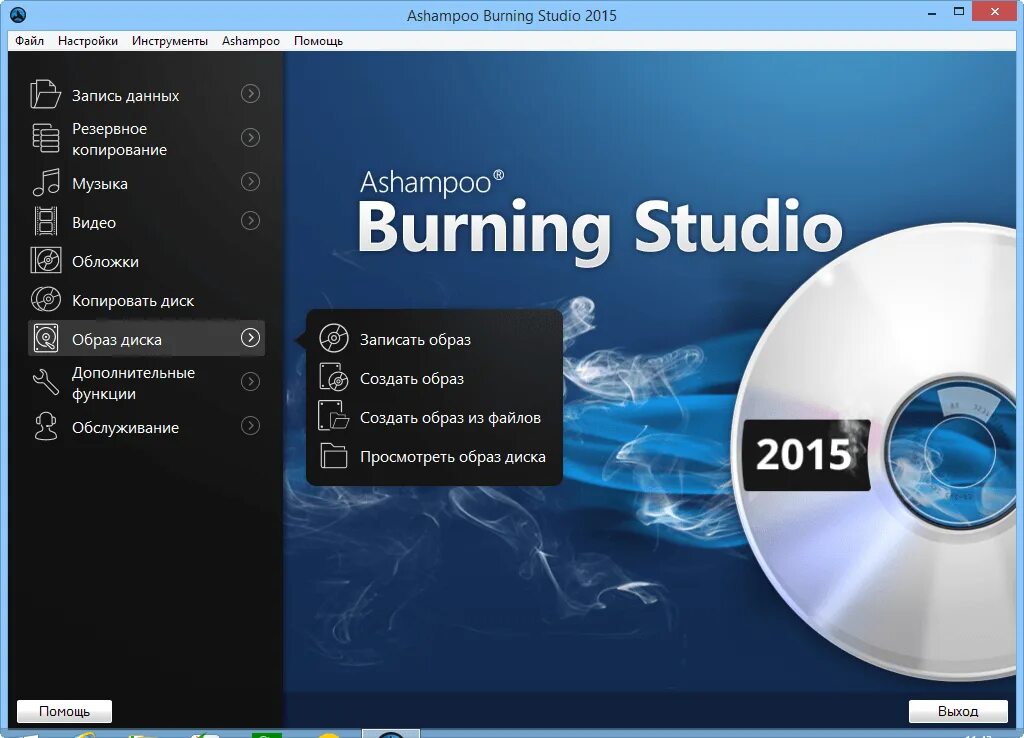Image resolution: width=1024 pixels, height=738 pixels.
Task: Close the Burning Studio window
Action: 995,12
